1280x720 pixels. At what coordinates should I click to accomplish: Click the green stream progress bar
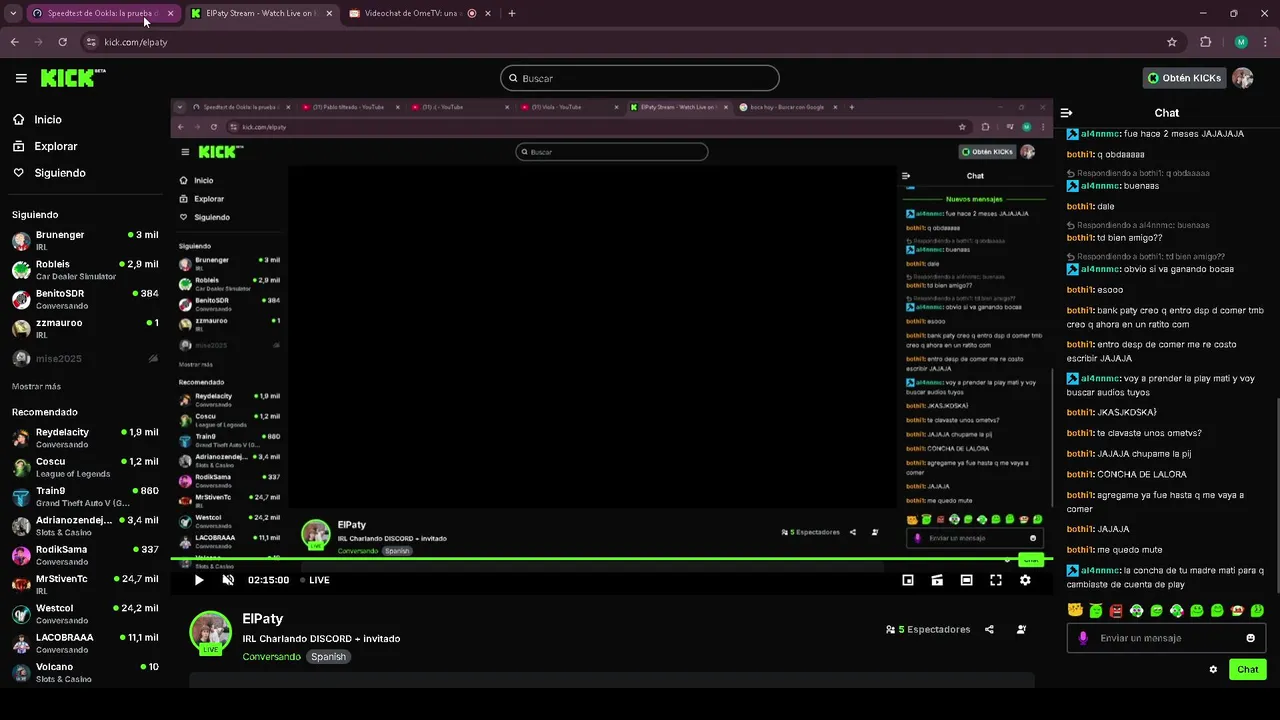(610, 559)
